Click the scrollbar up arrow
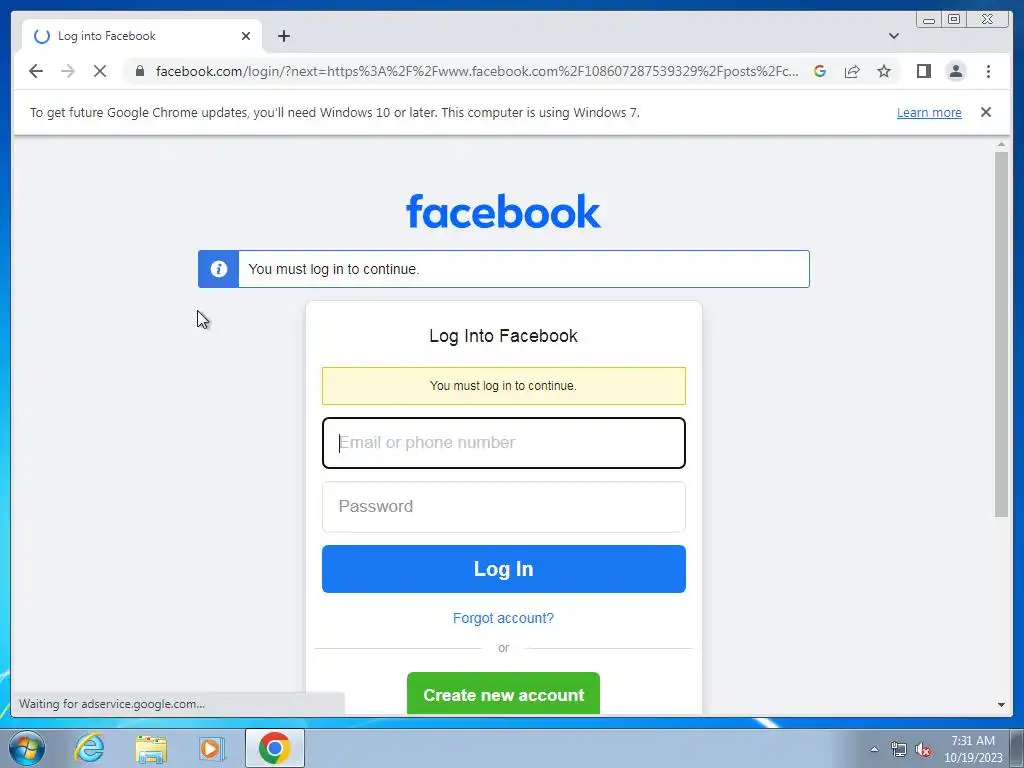This screenshot has height=768, width=1024. [1001, 144]
